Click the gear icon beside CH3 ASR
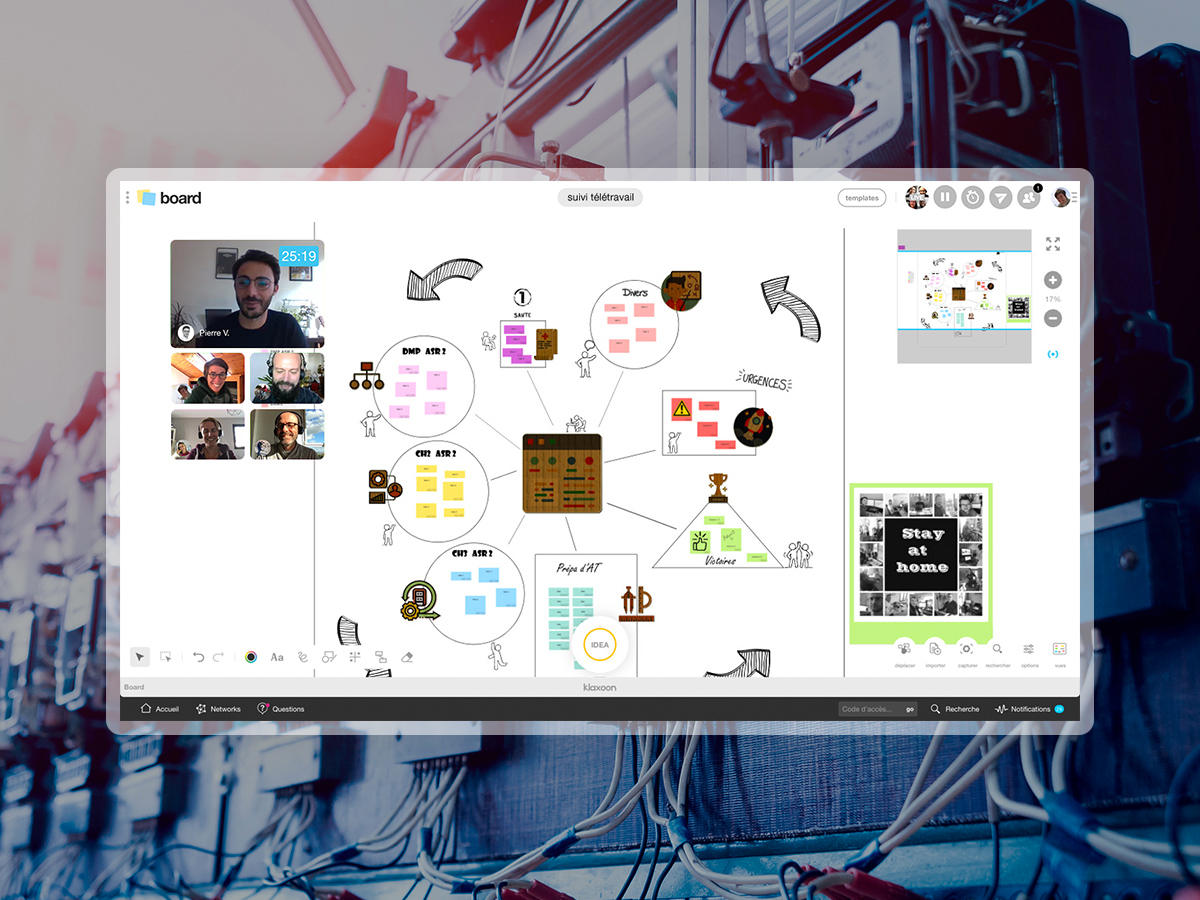 (419, 600)
